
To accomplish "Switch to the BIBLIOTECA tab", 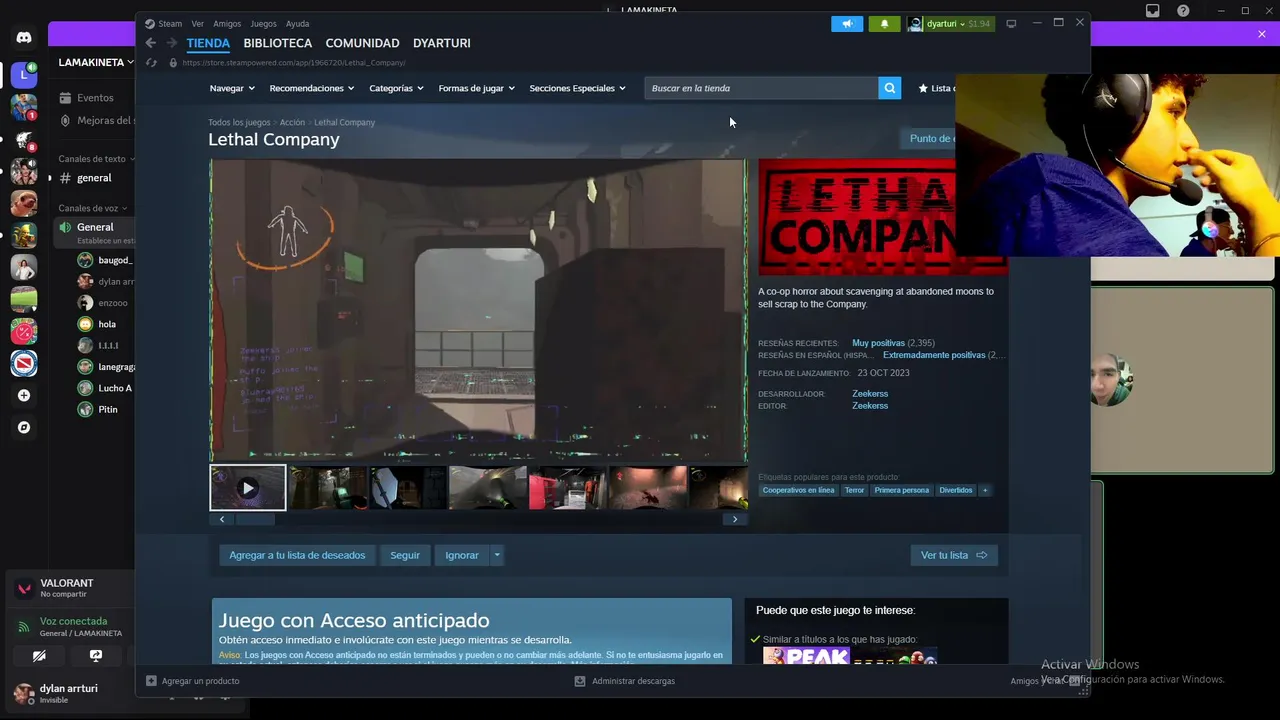I will 278,43.
